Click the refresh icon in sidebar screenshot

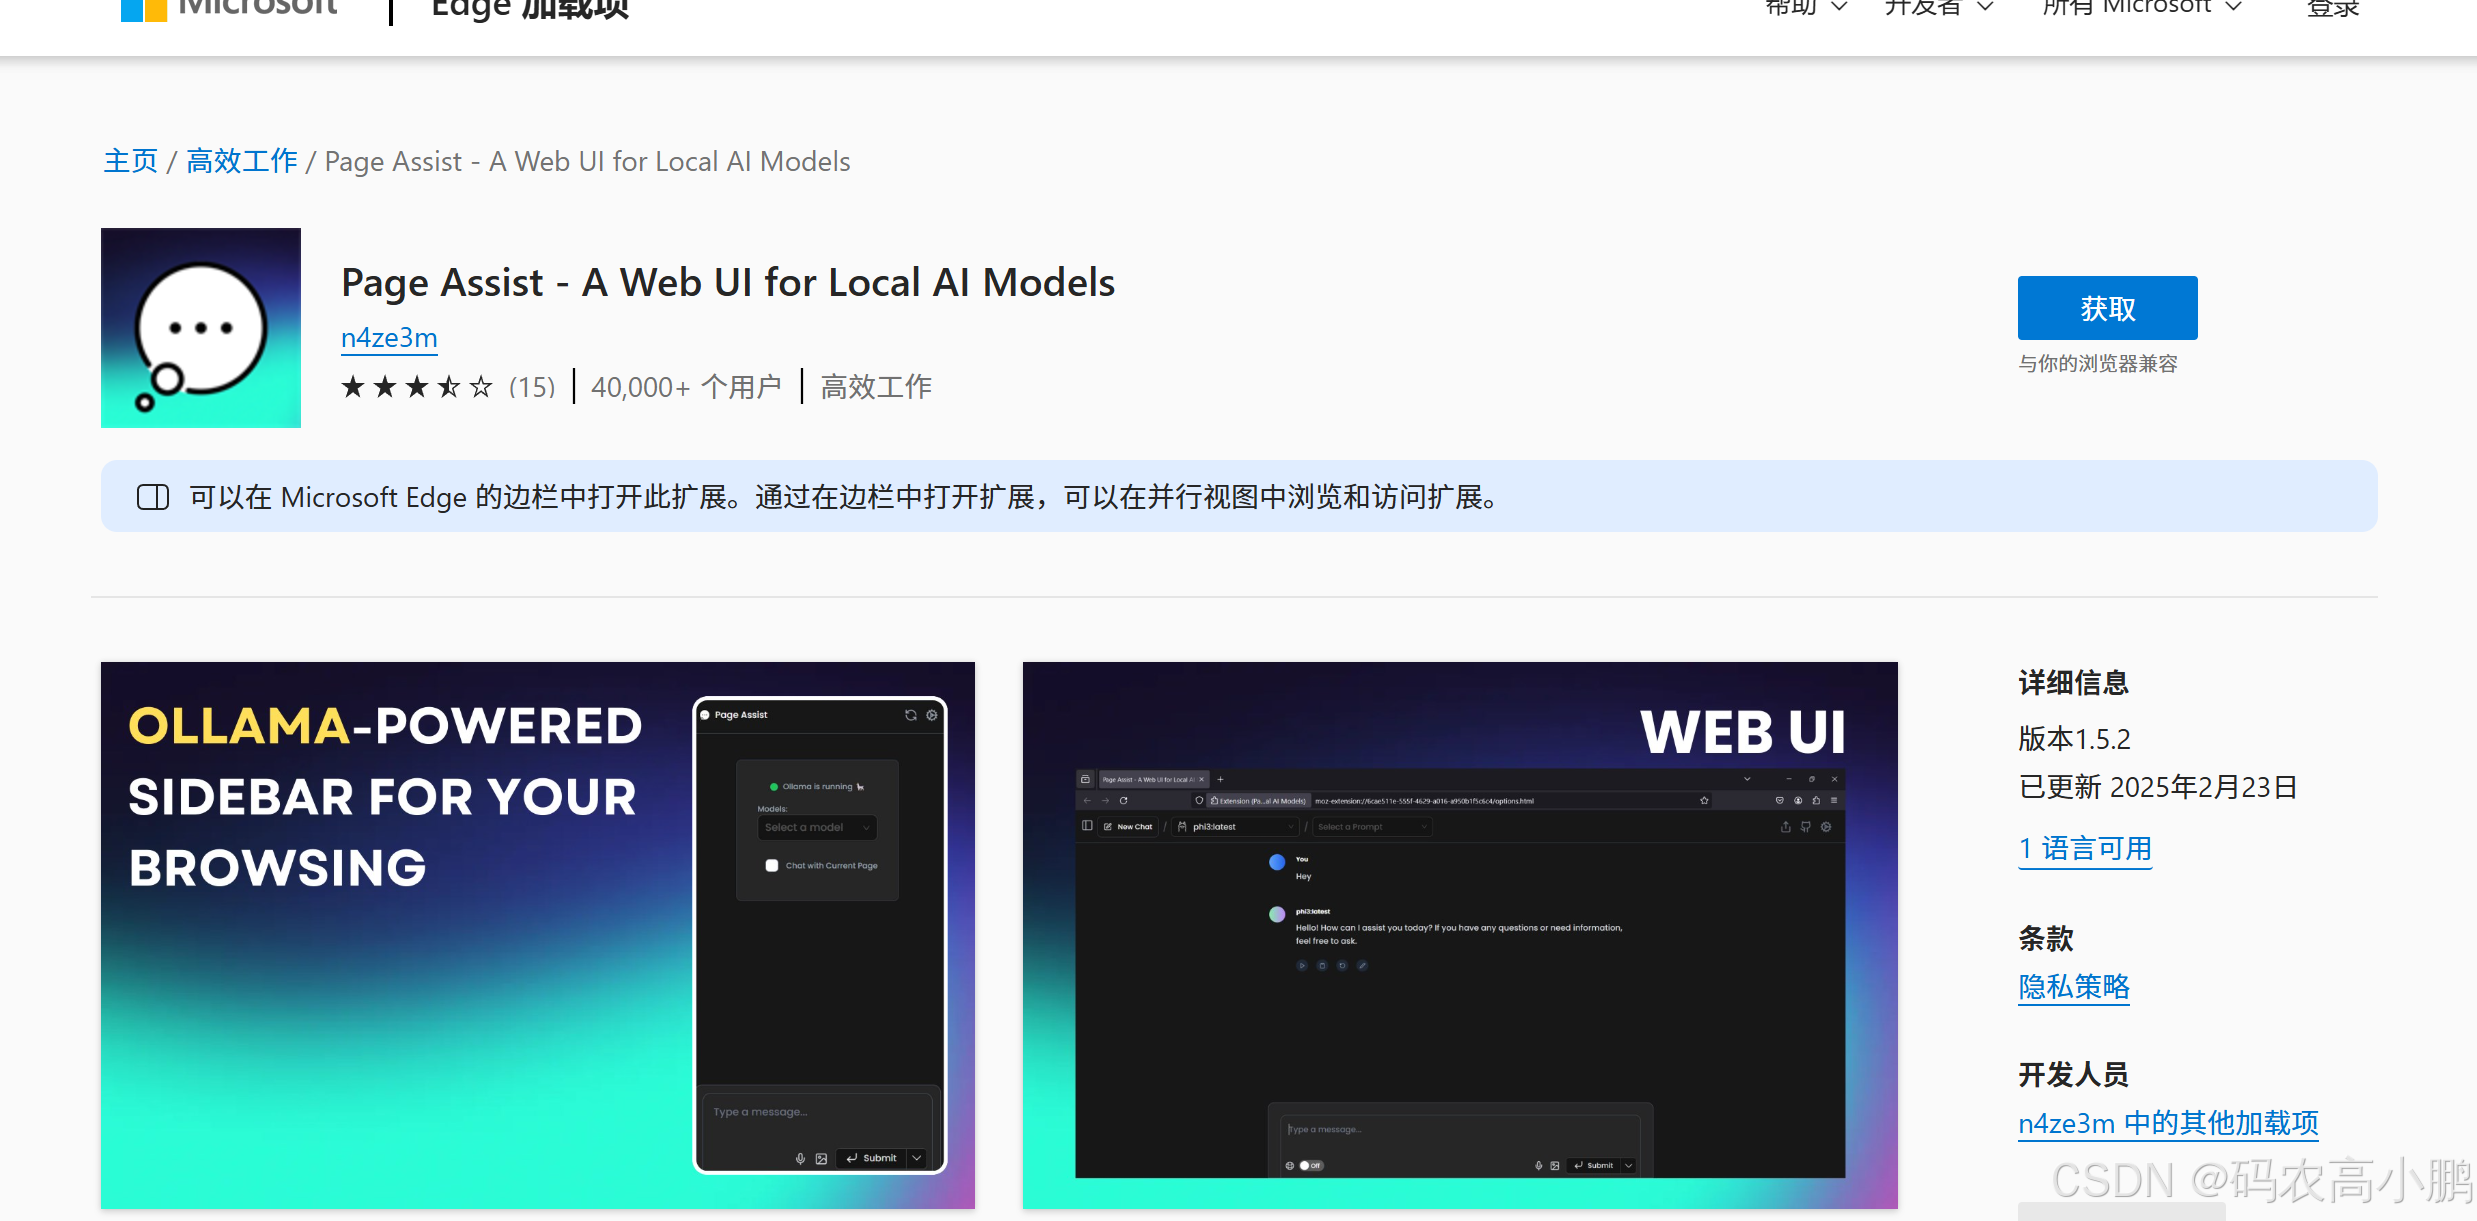pos(910,715)
